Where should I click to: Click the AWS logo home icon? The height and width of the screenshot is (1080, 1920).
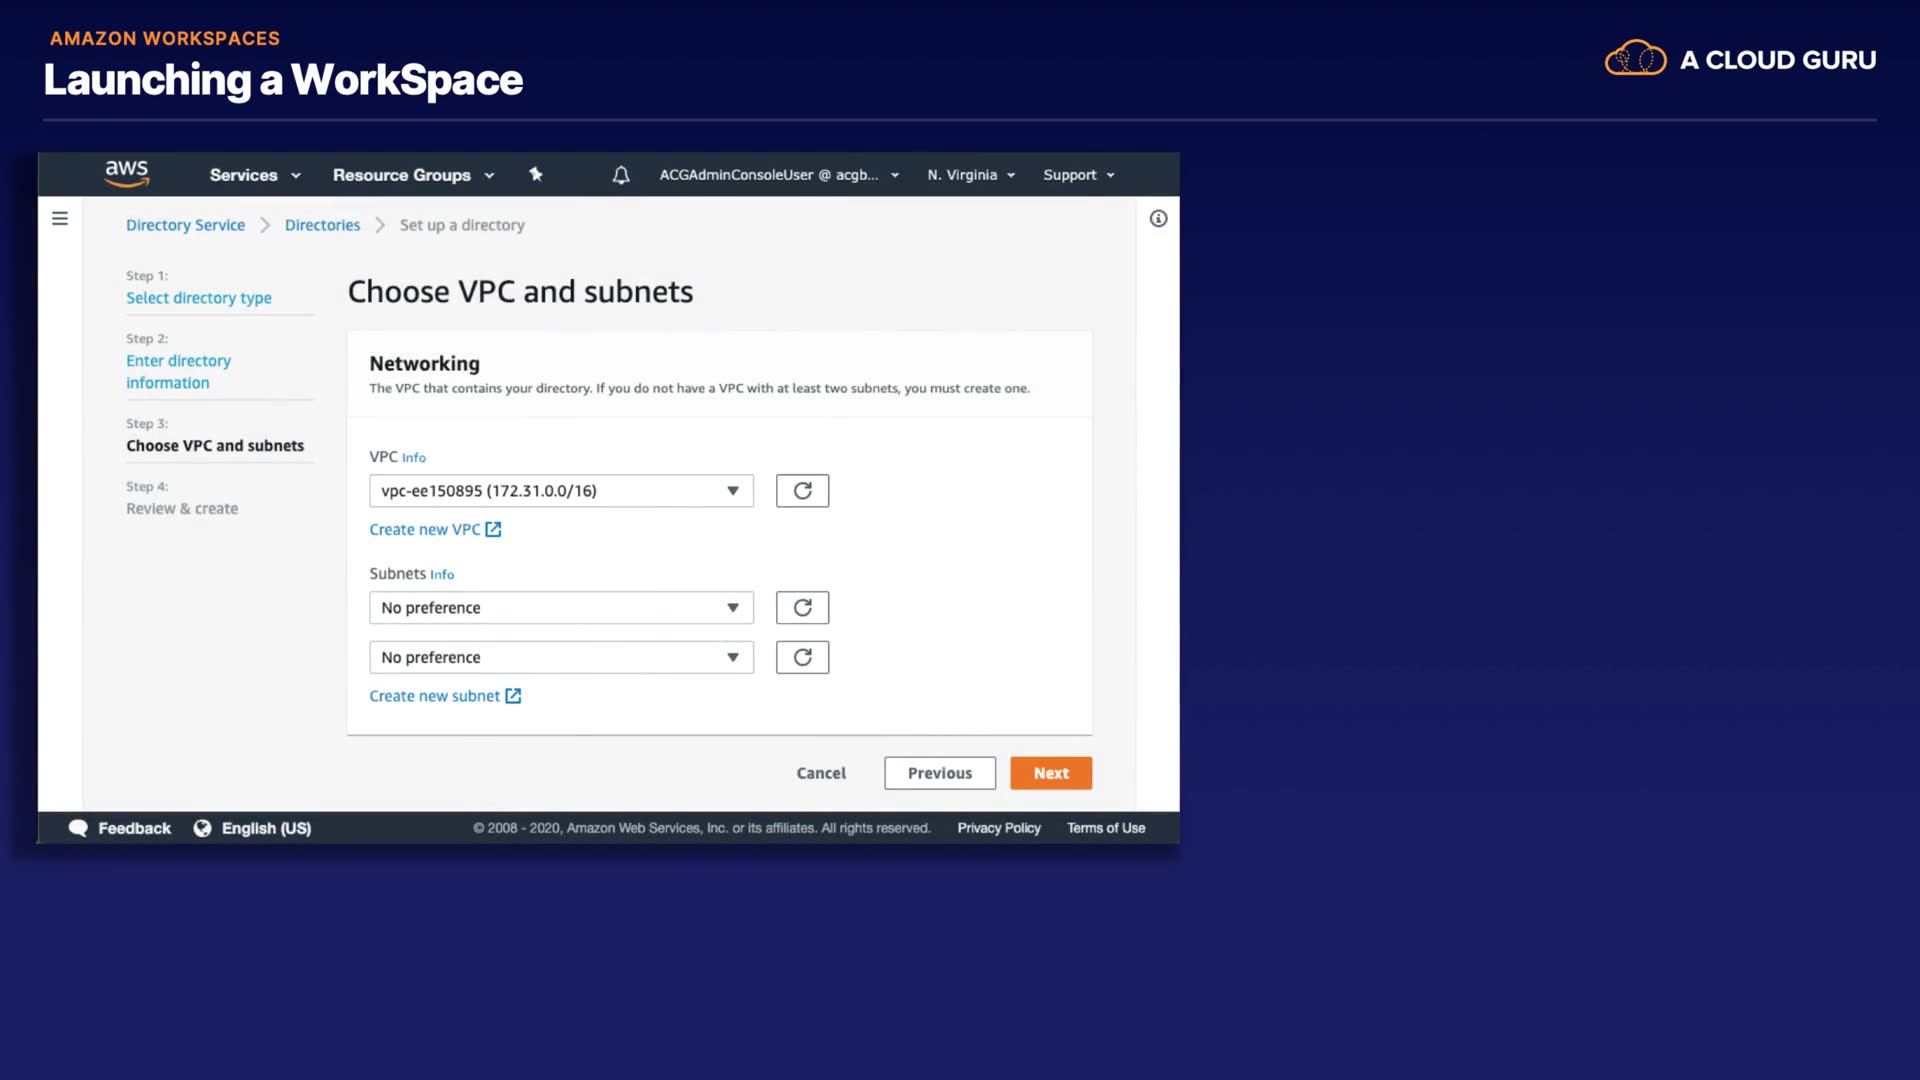(x=127, y=174)
